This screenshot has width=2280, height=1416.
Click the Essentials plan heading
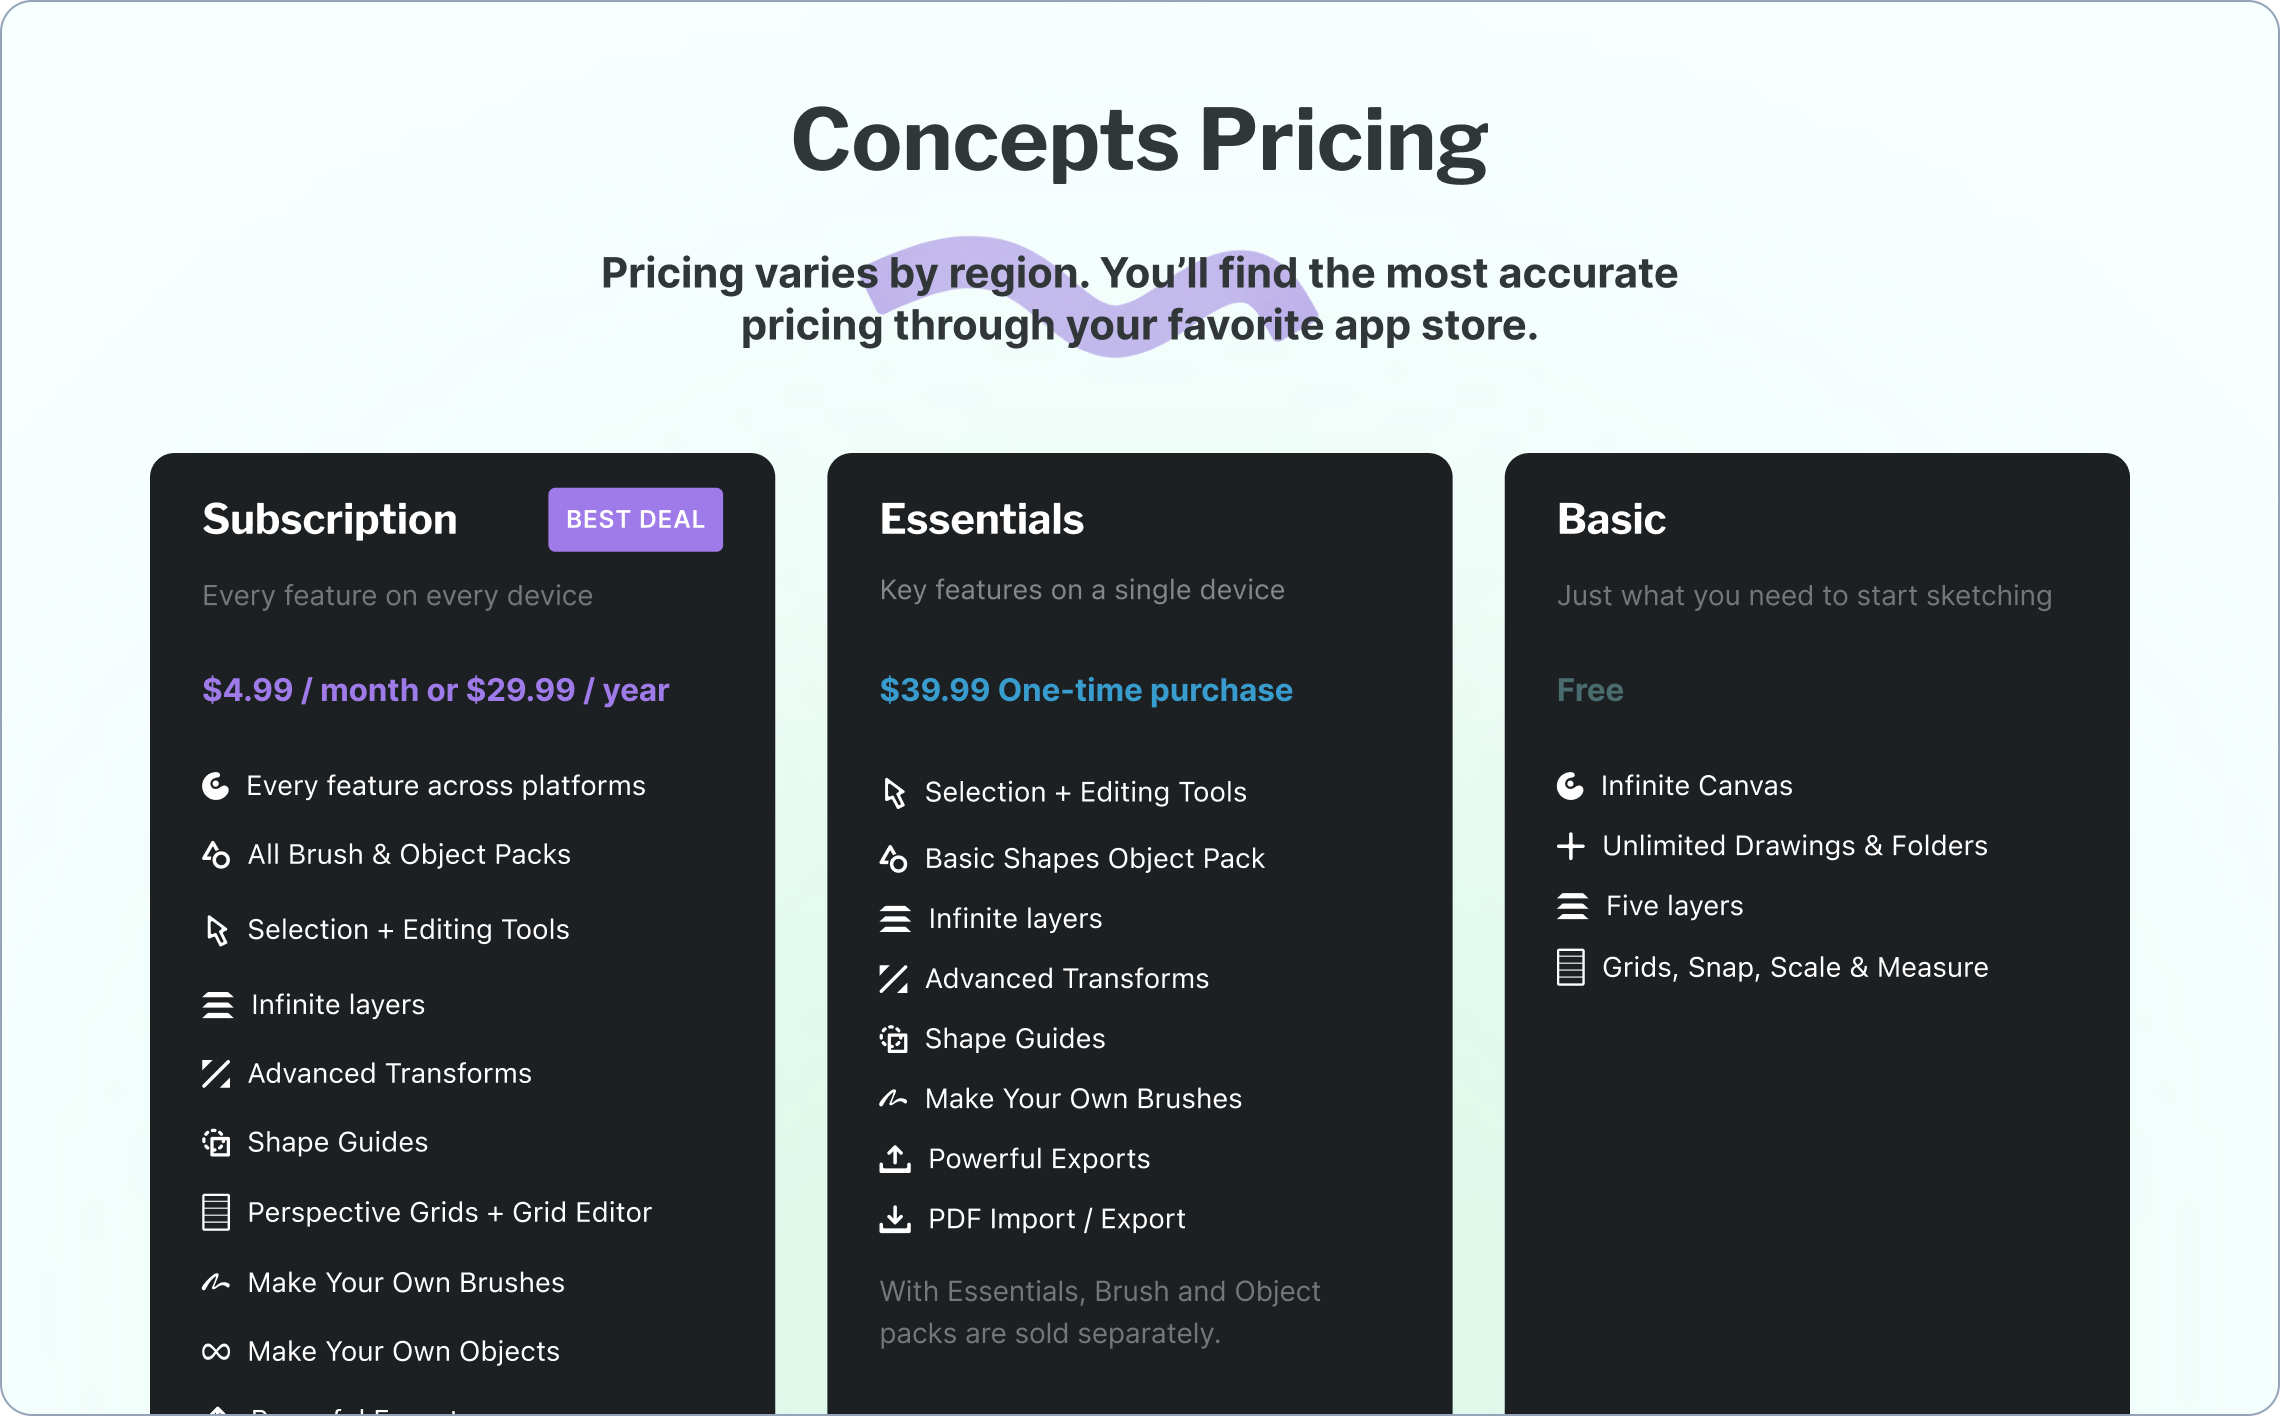(982, 519)
